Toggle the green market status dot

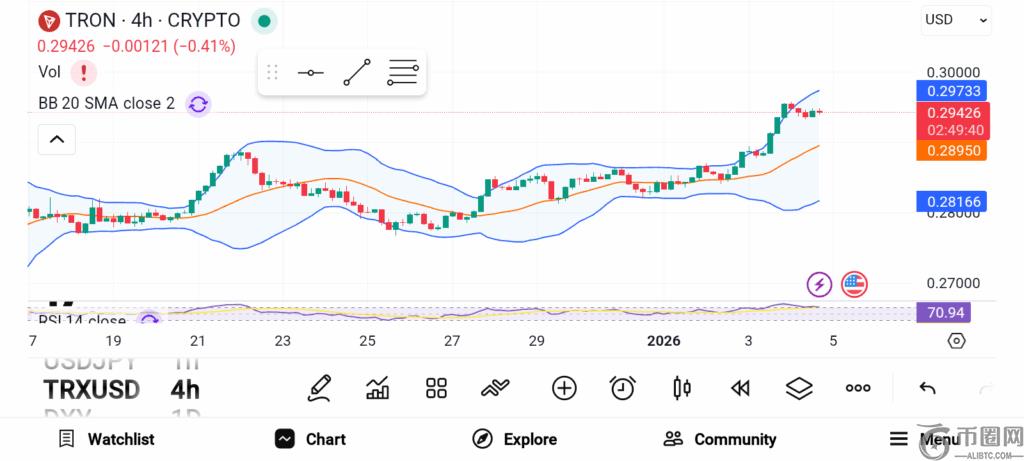pos(264,21)
